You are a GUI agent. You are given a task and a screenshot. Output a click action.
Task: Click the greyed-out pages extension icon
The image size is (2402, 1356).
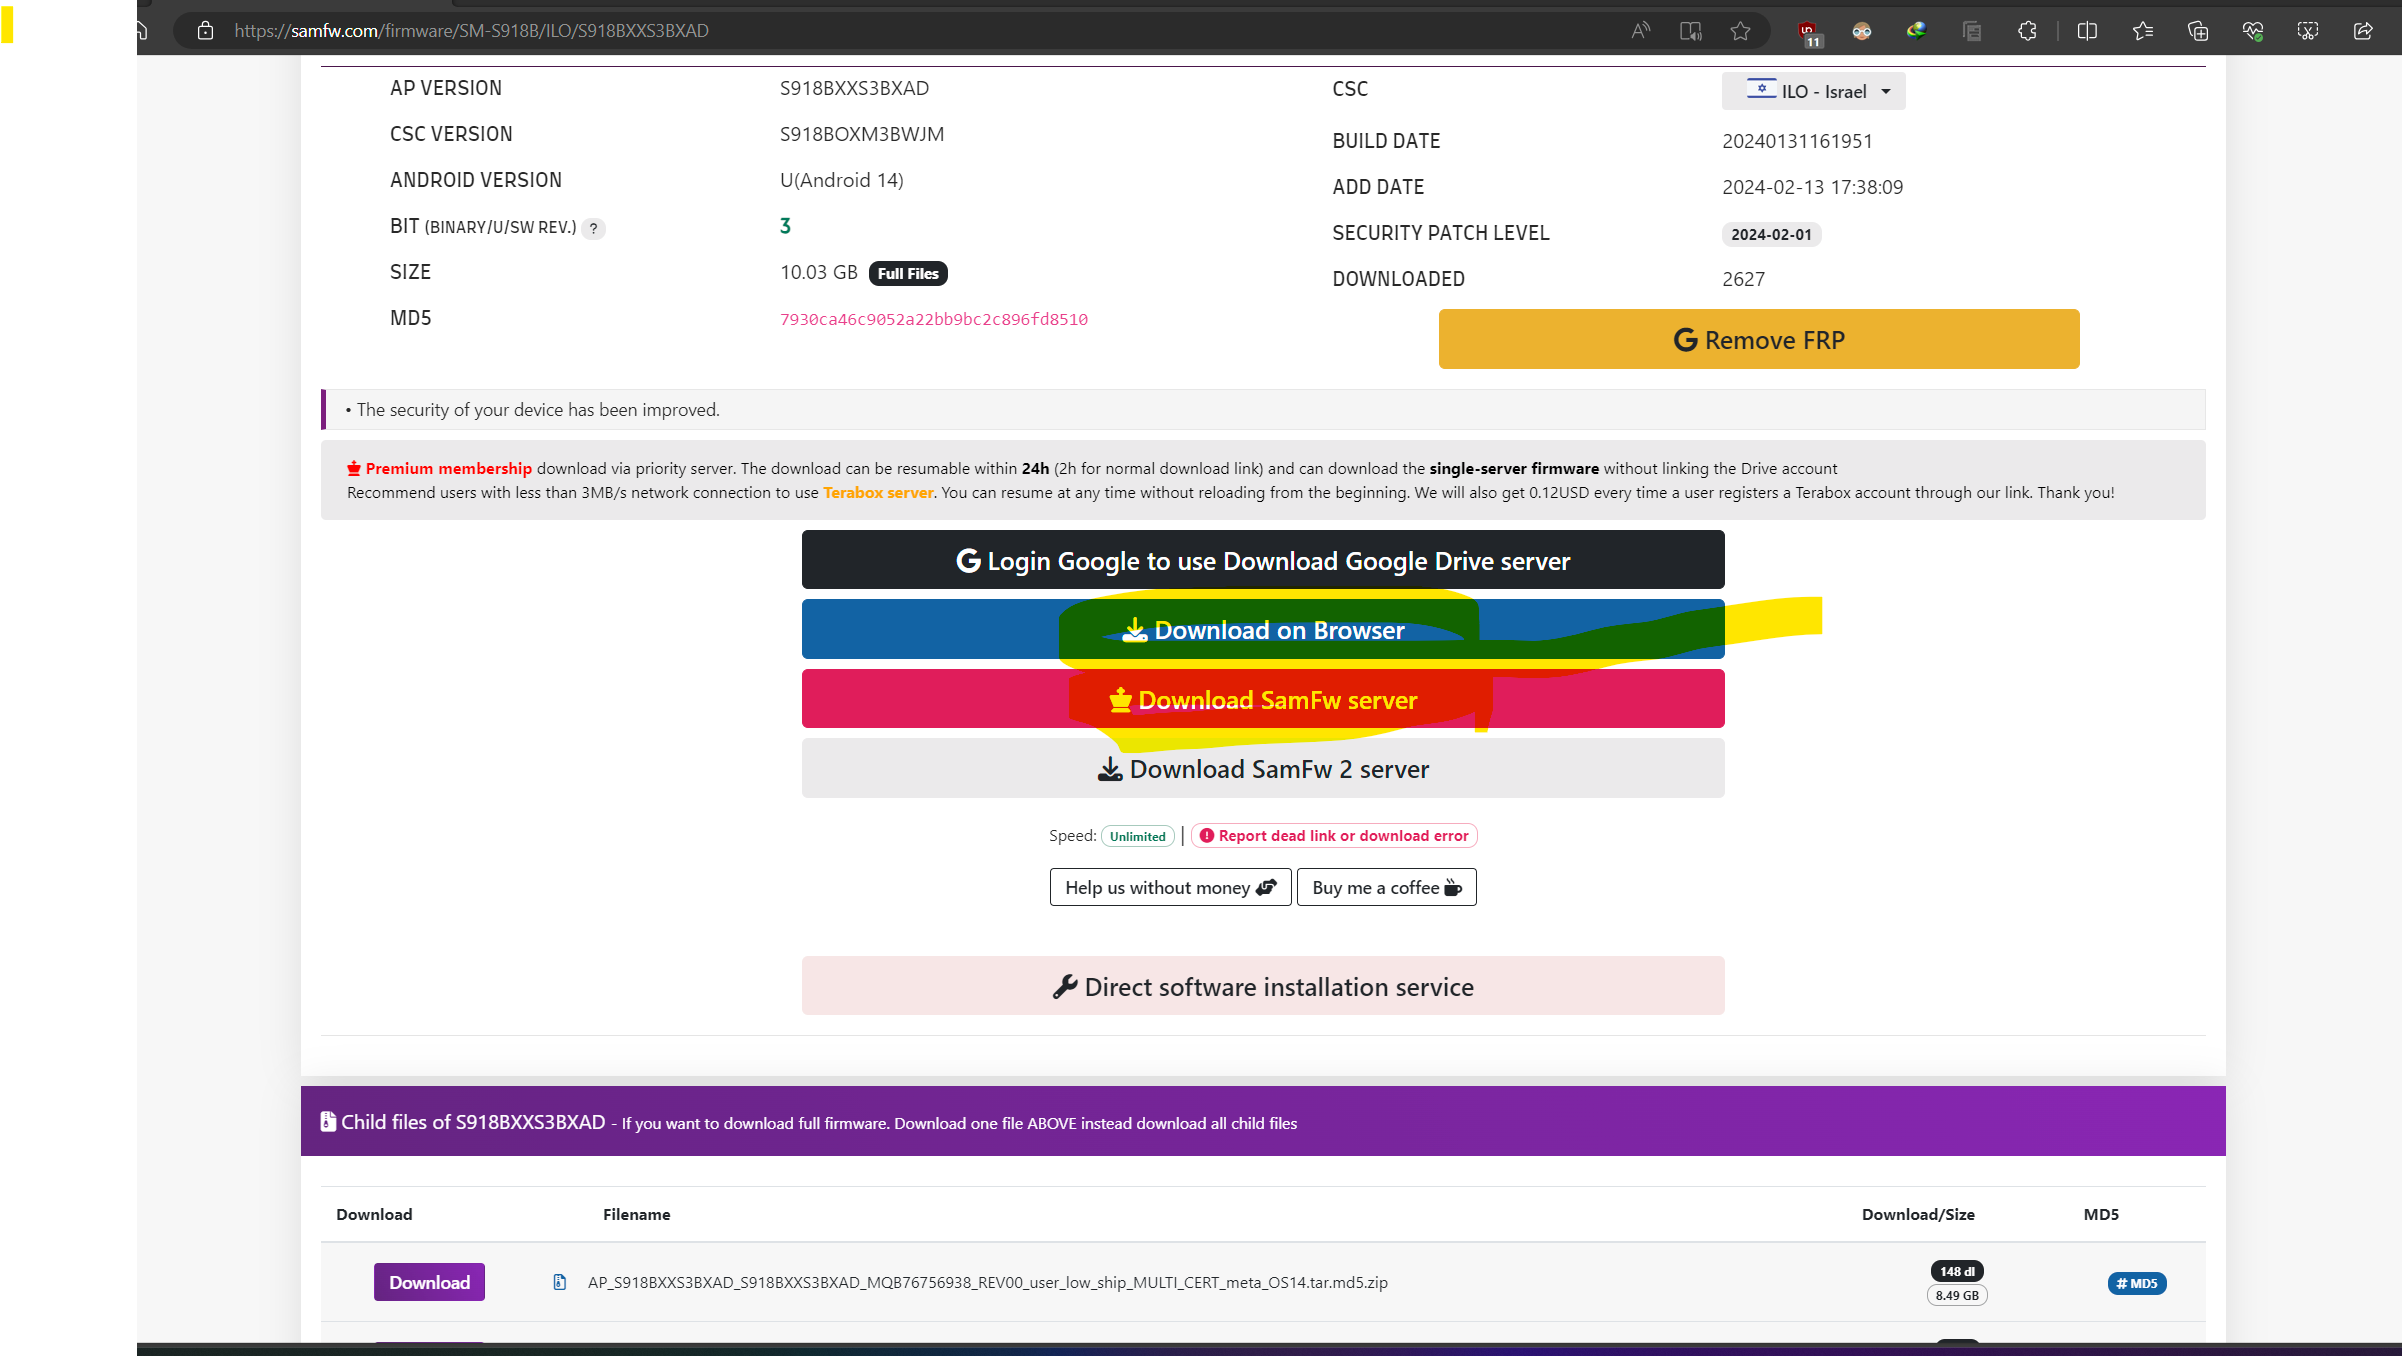point(1972,31)
